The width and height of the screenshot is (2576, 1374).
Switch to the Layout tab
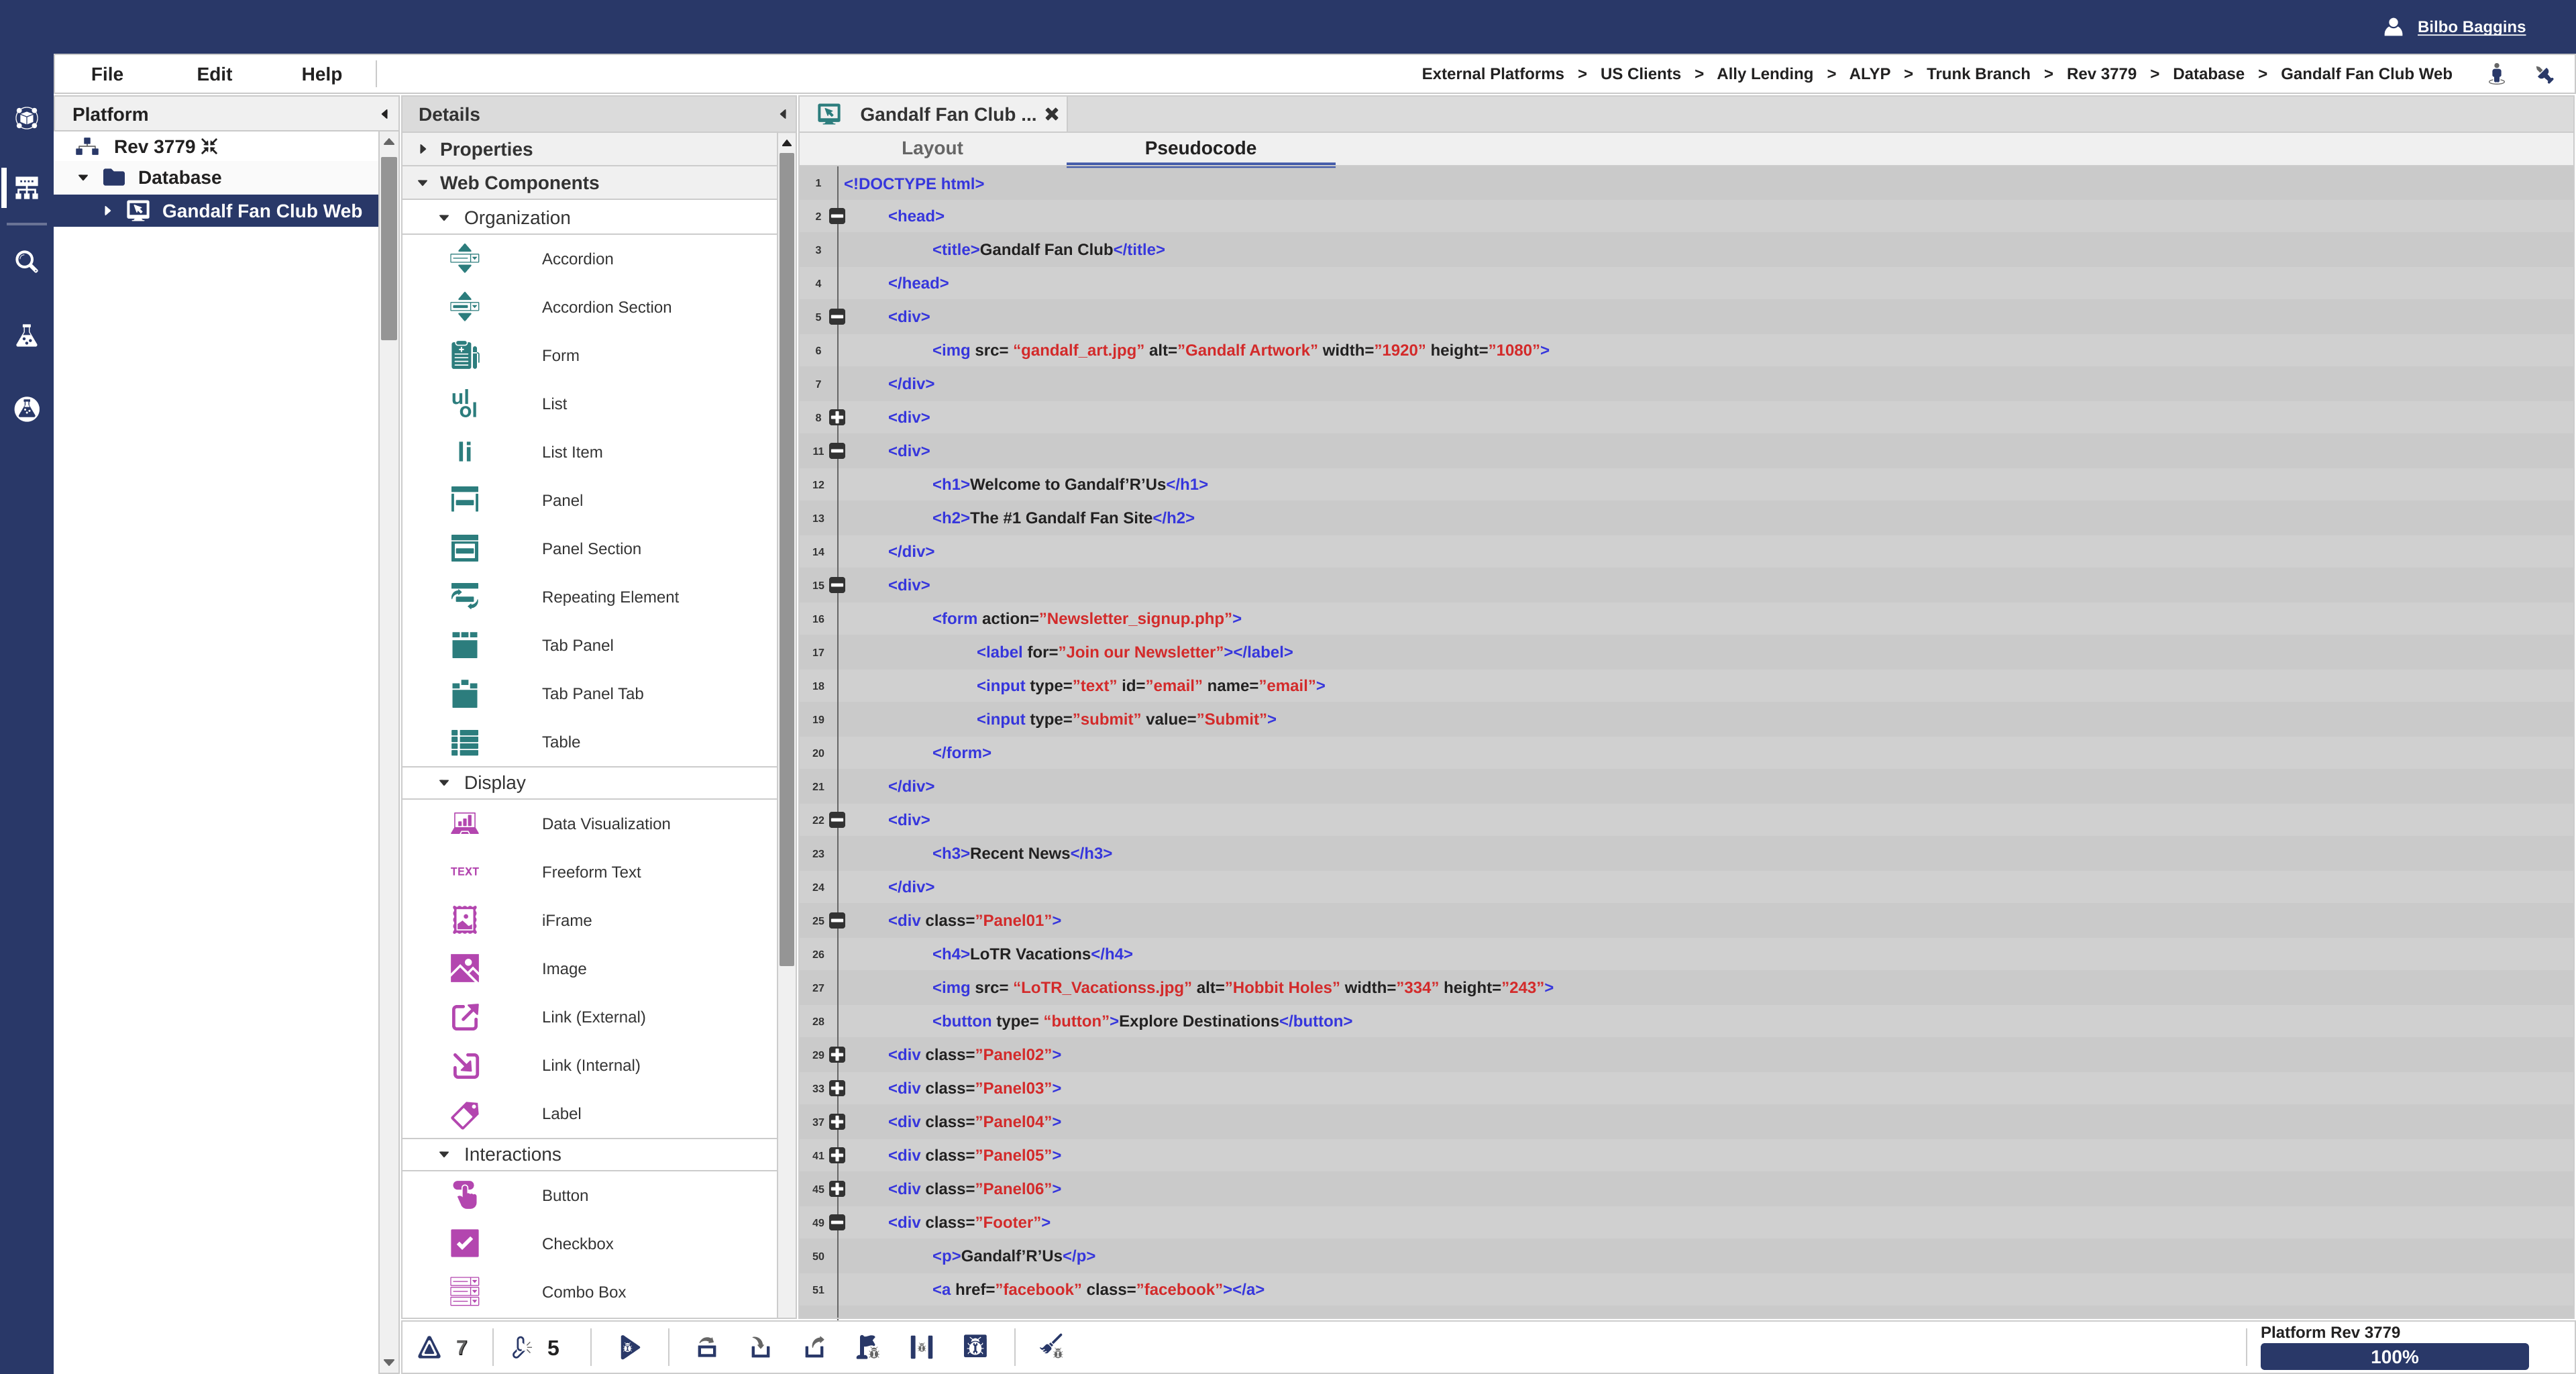(x=931, y=148)
